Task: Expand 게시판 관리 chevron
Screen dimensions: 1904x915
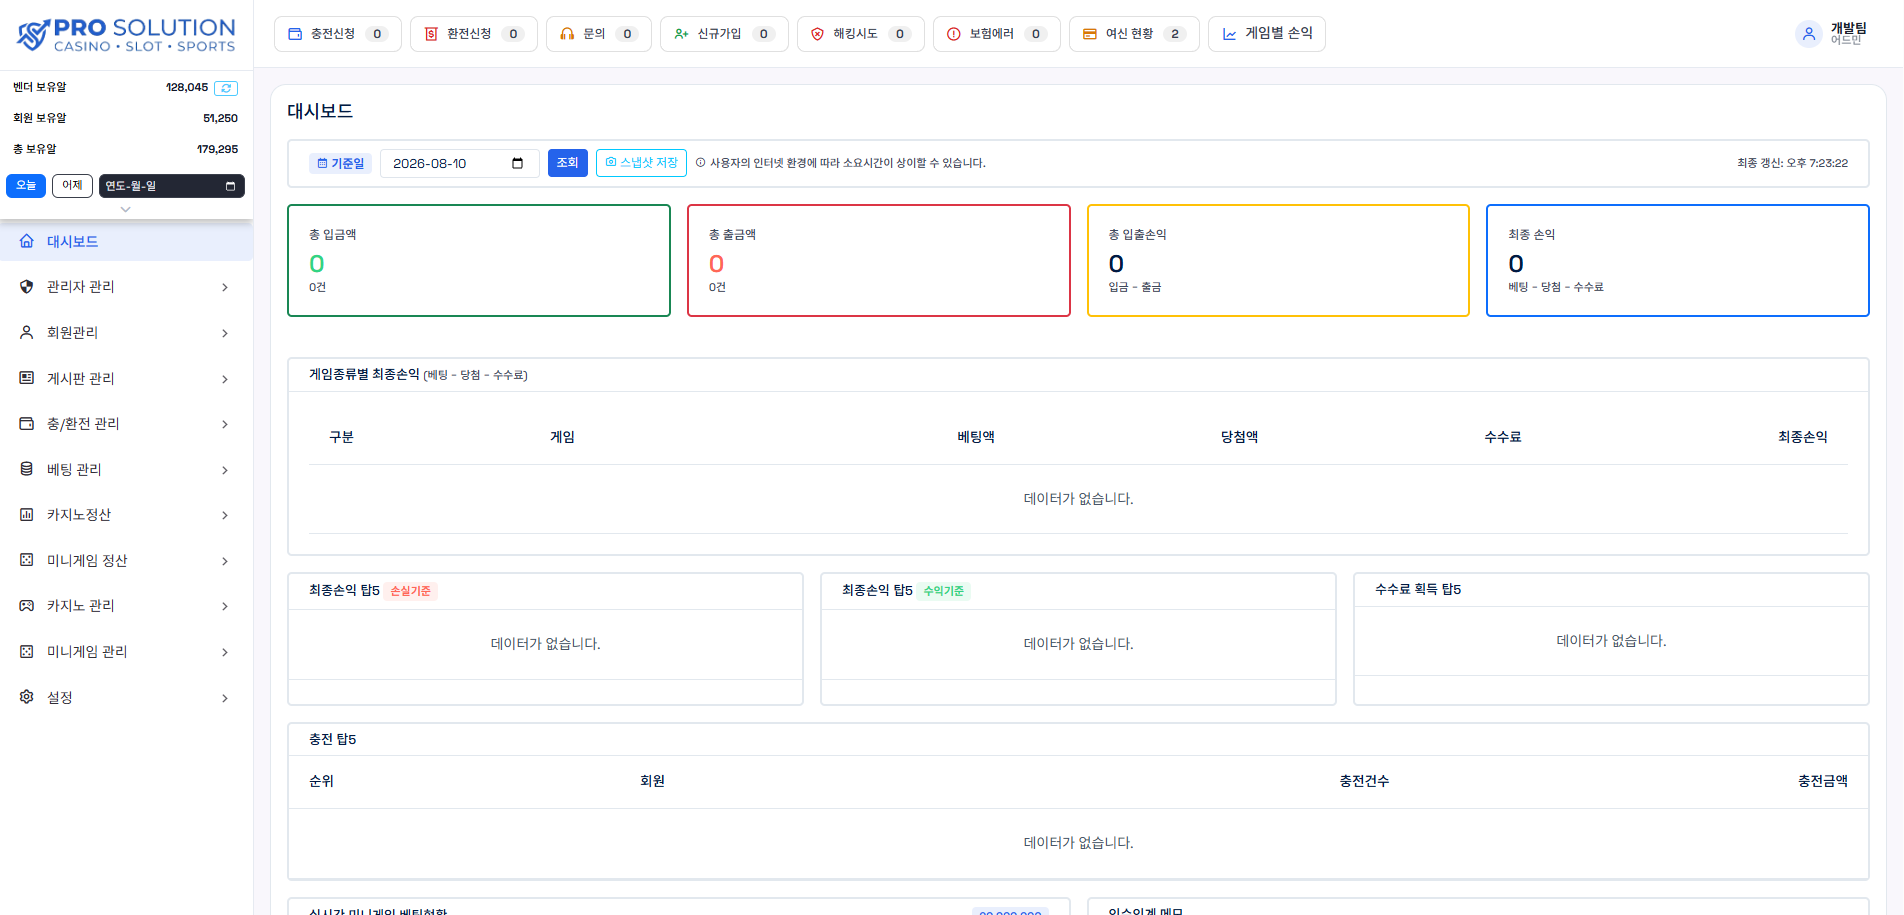Action: point(225,379)
